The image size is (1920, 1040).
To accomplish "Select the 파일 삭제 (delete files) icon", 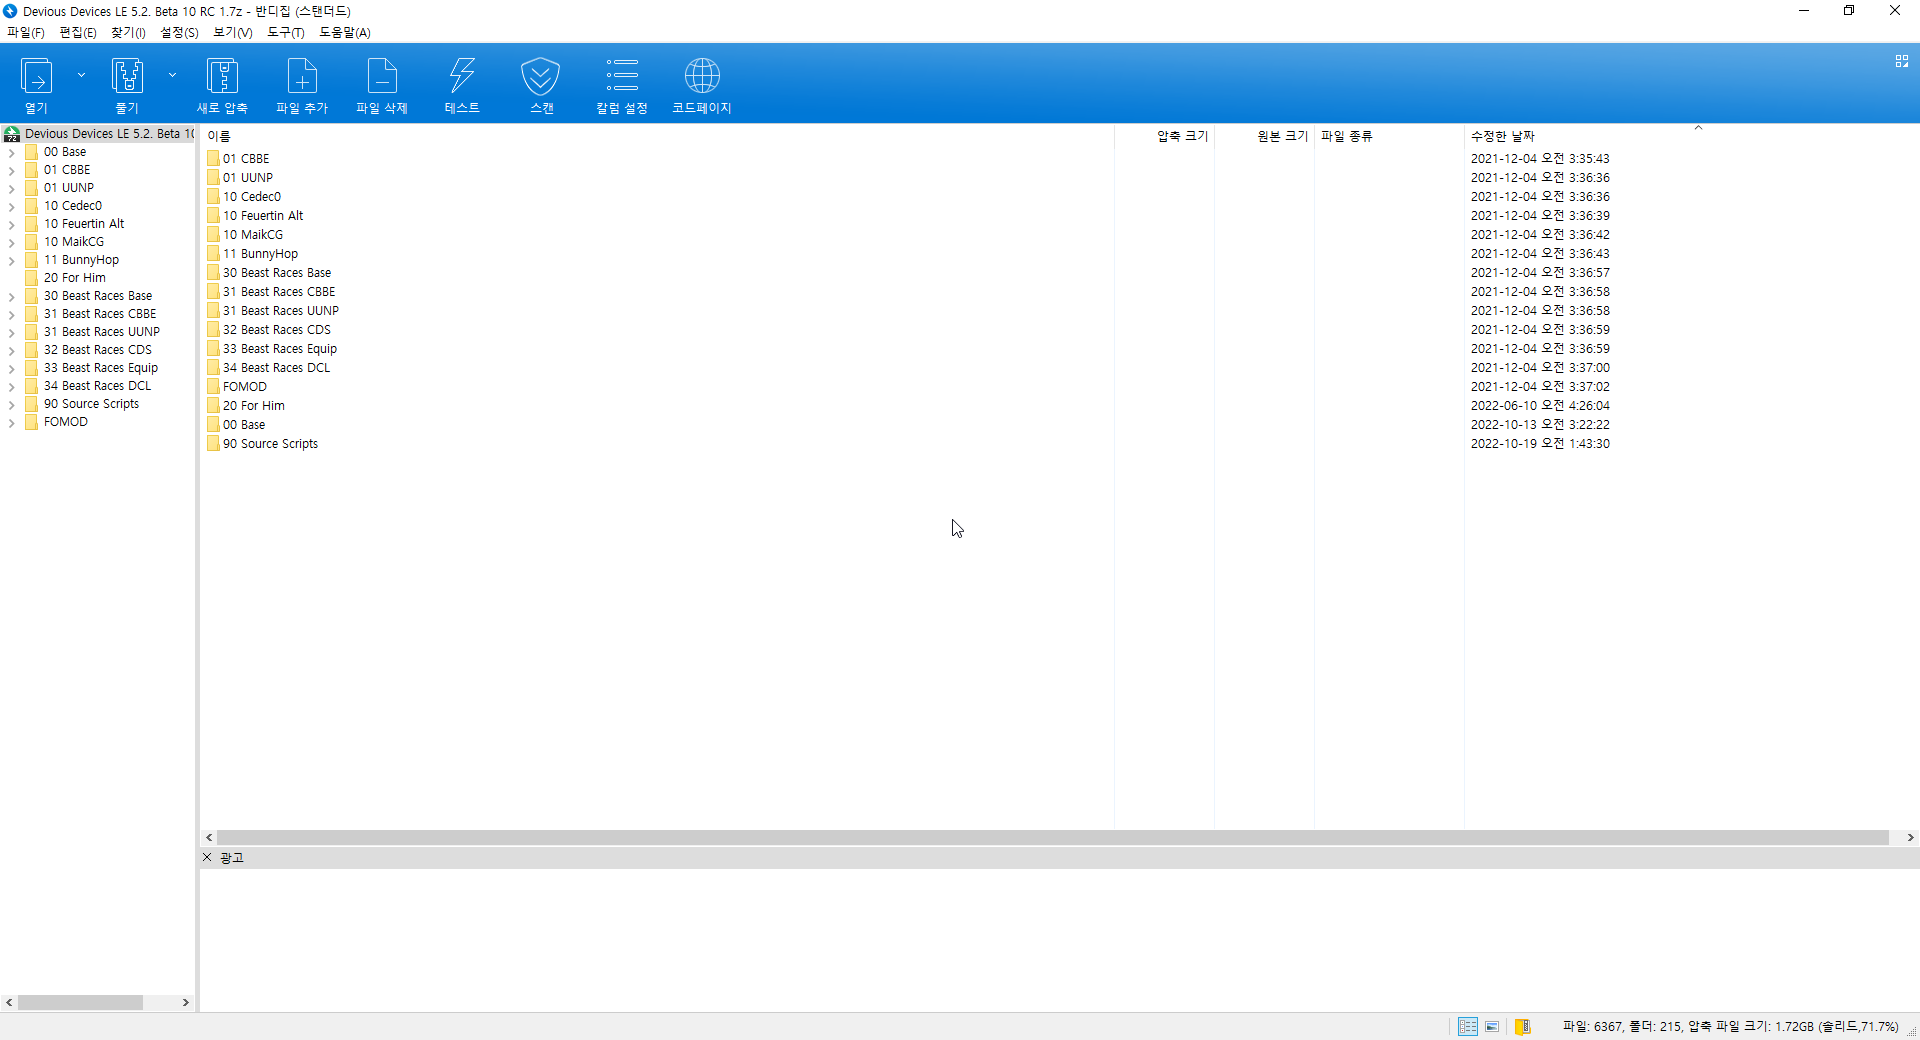I will click(382, 85).
